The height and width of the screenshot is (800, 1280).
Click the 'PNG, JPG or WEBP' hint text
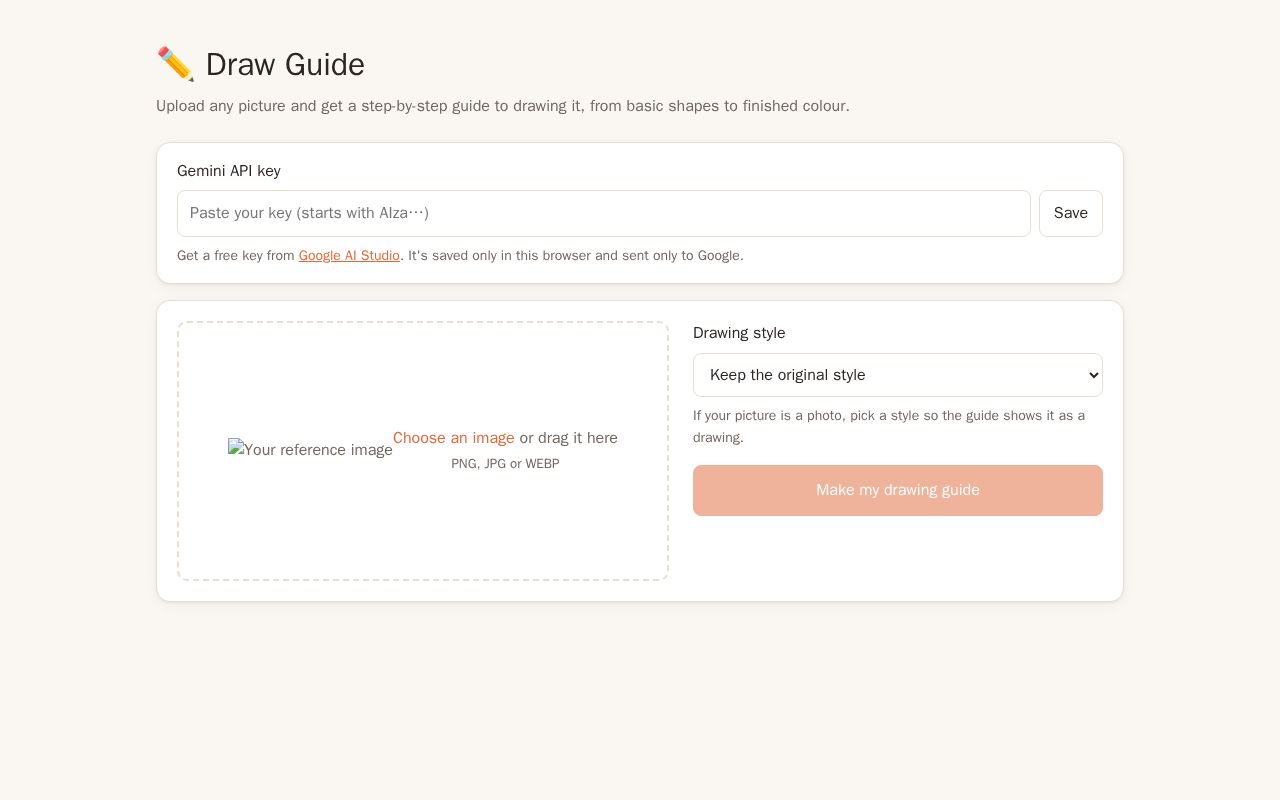505,464
